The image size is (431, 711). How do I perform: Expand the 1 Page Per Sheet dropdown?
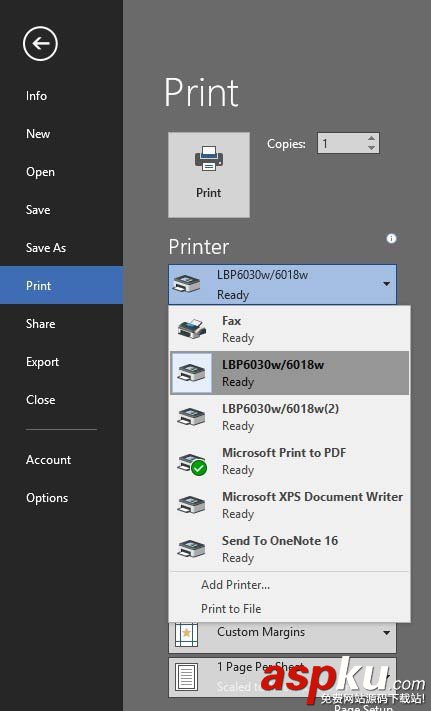coord(282,677)
